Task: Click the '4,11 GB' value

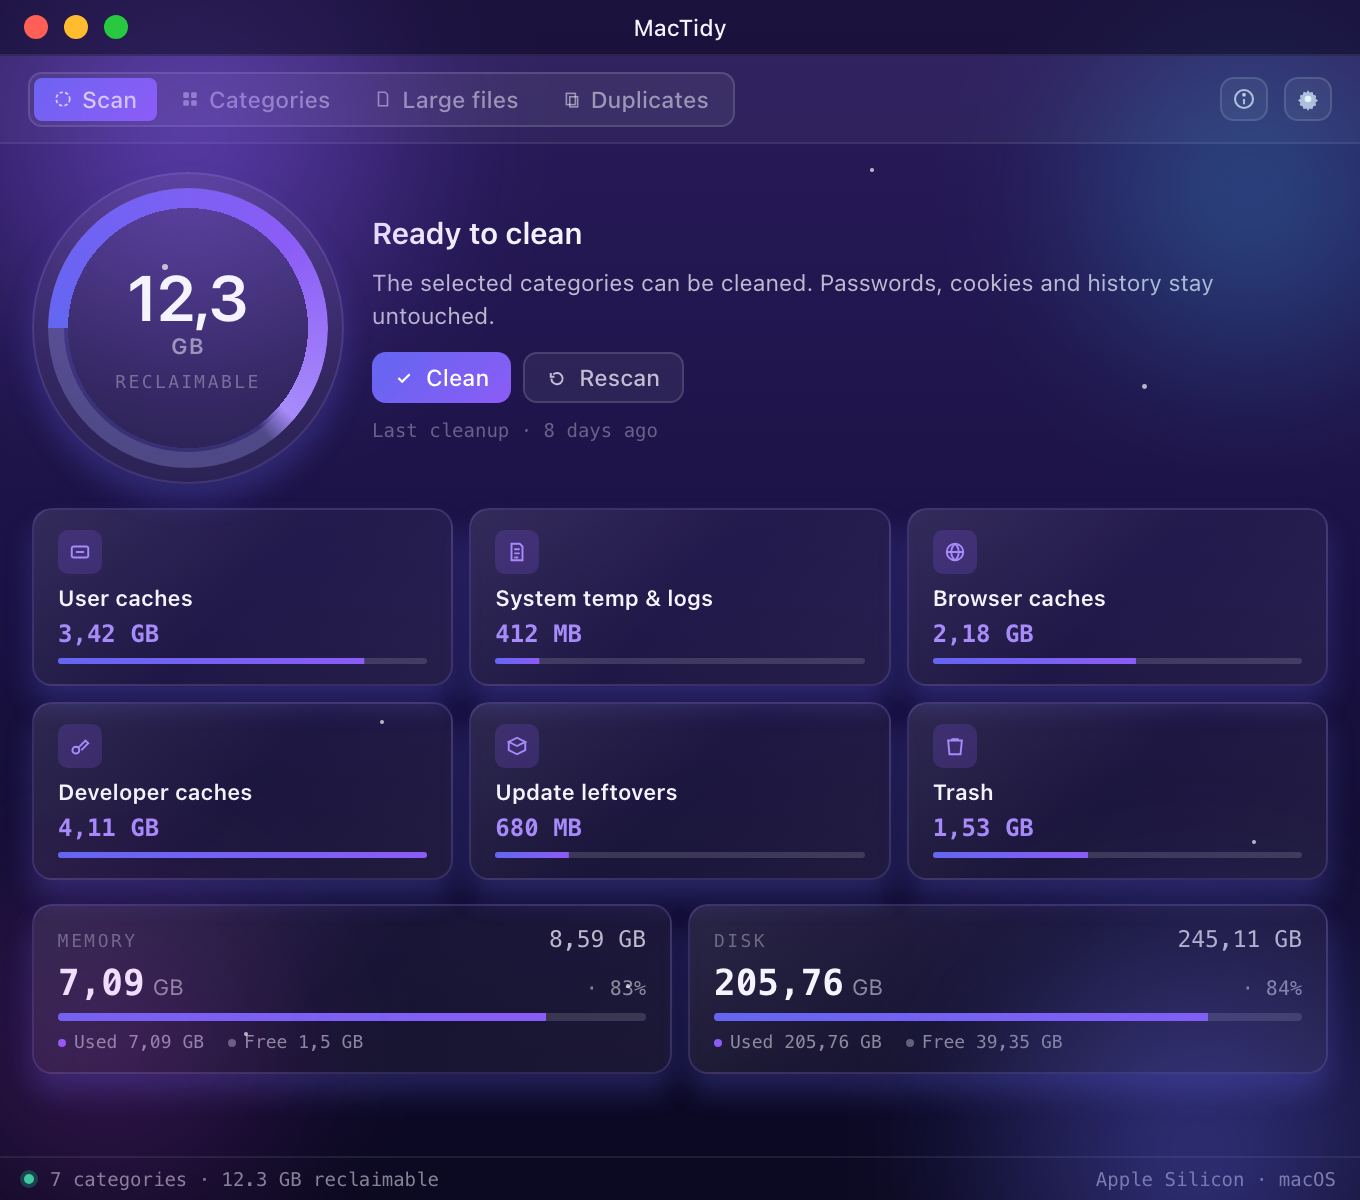Action: (108, 828)
